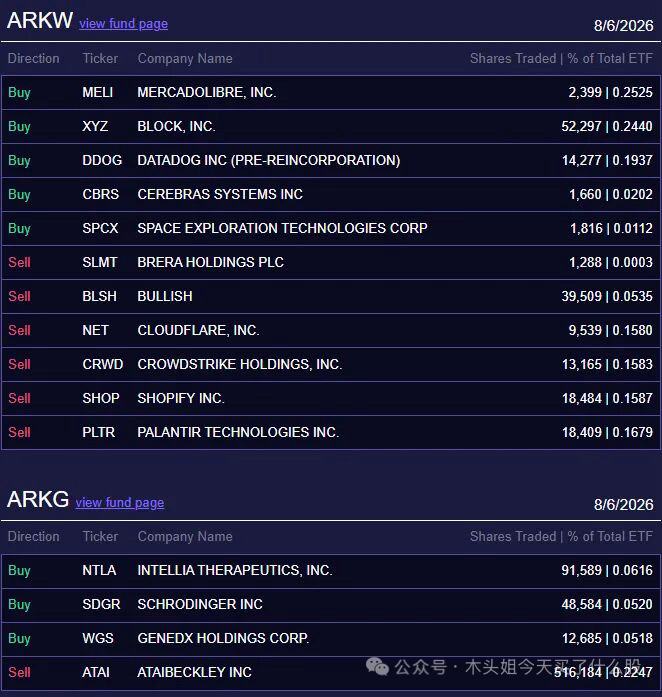Click the 9,539 | 0.1580 value
This screenshot has height=697, width=662.
pos(610,330)
